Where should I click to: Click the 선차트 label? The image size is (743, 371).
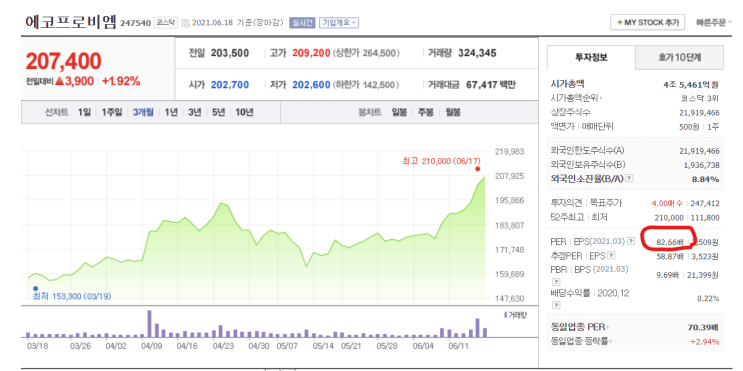56,112
